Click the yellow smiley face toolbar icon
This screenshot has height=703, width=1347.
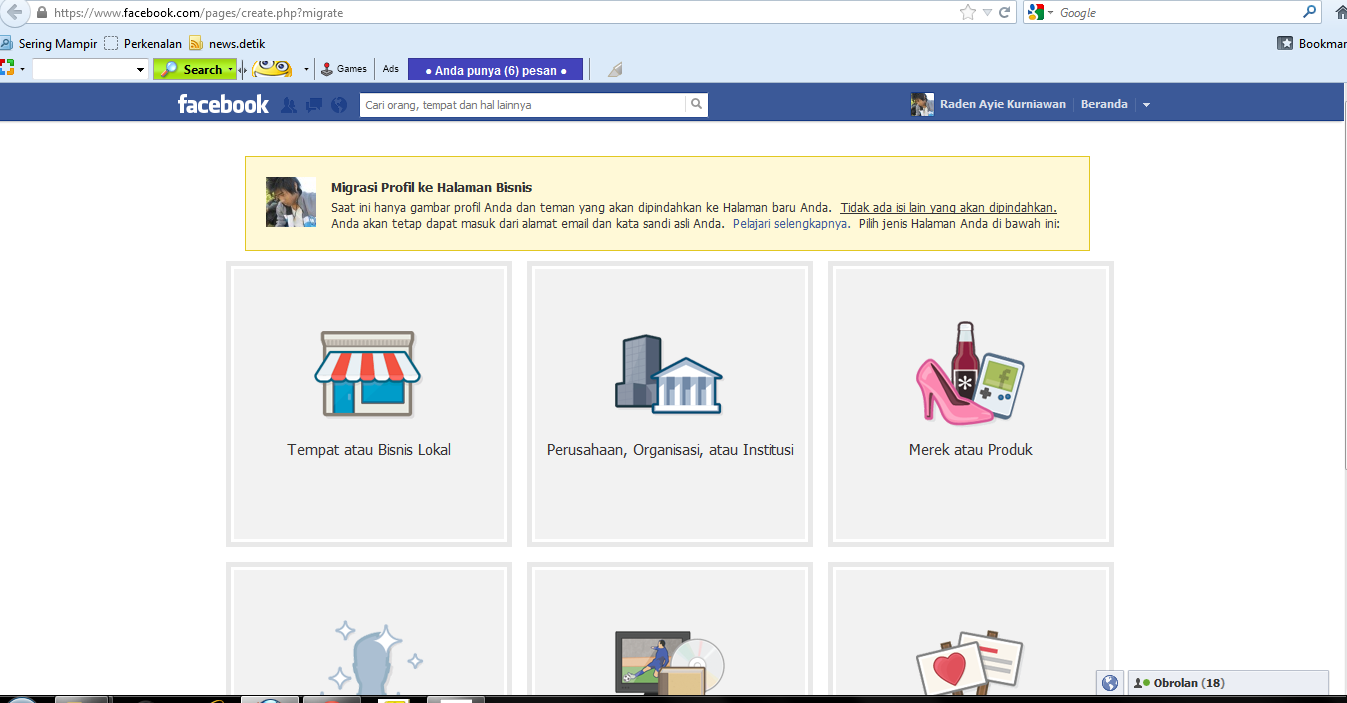271,68
